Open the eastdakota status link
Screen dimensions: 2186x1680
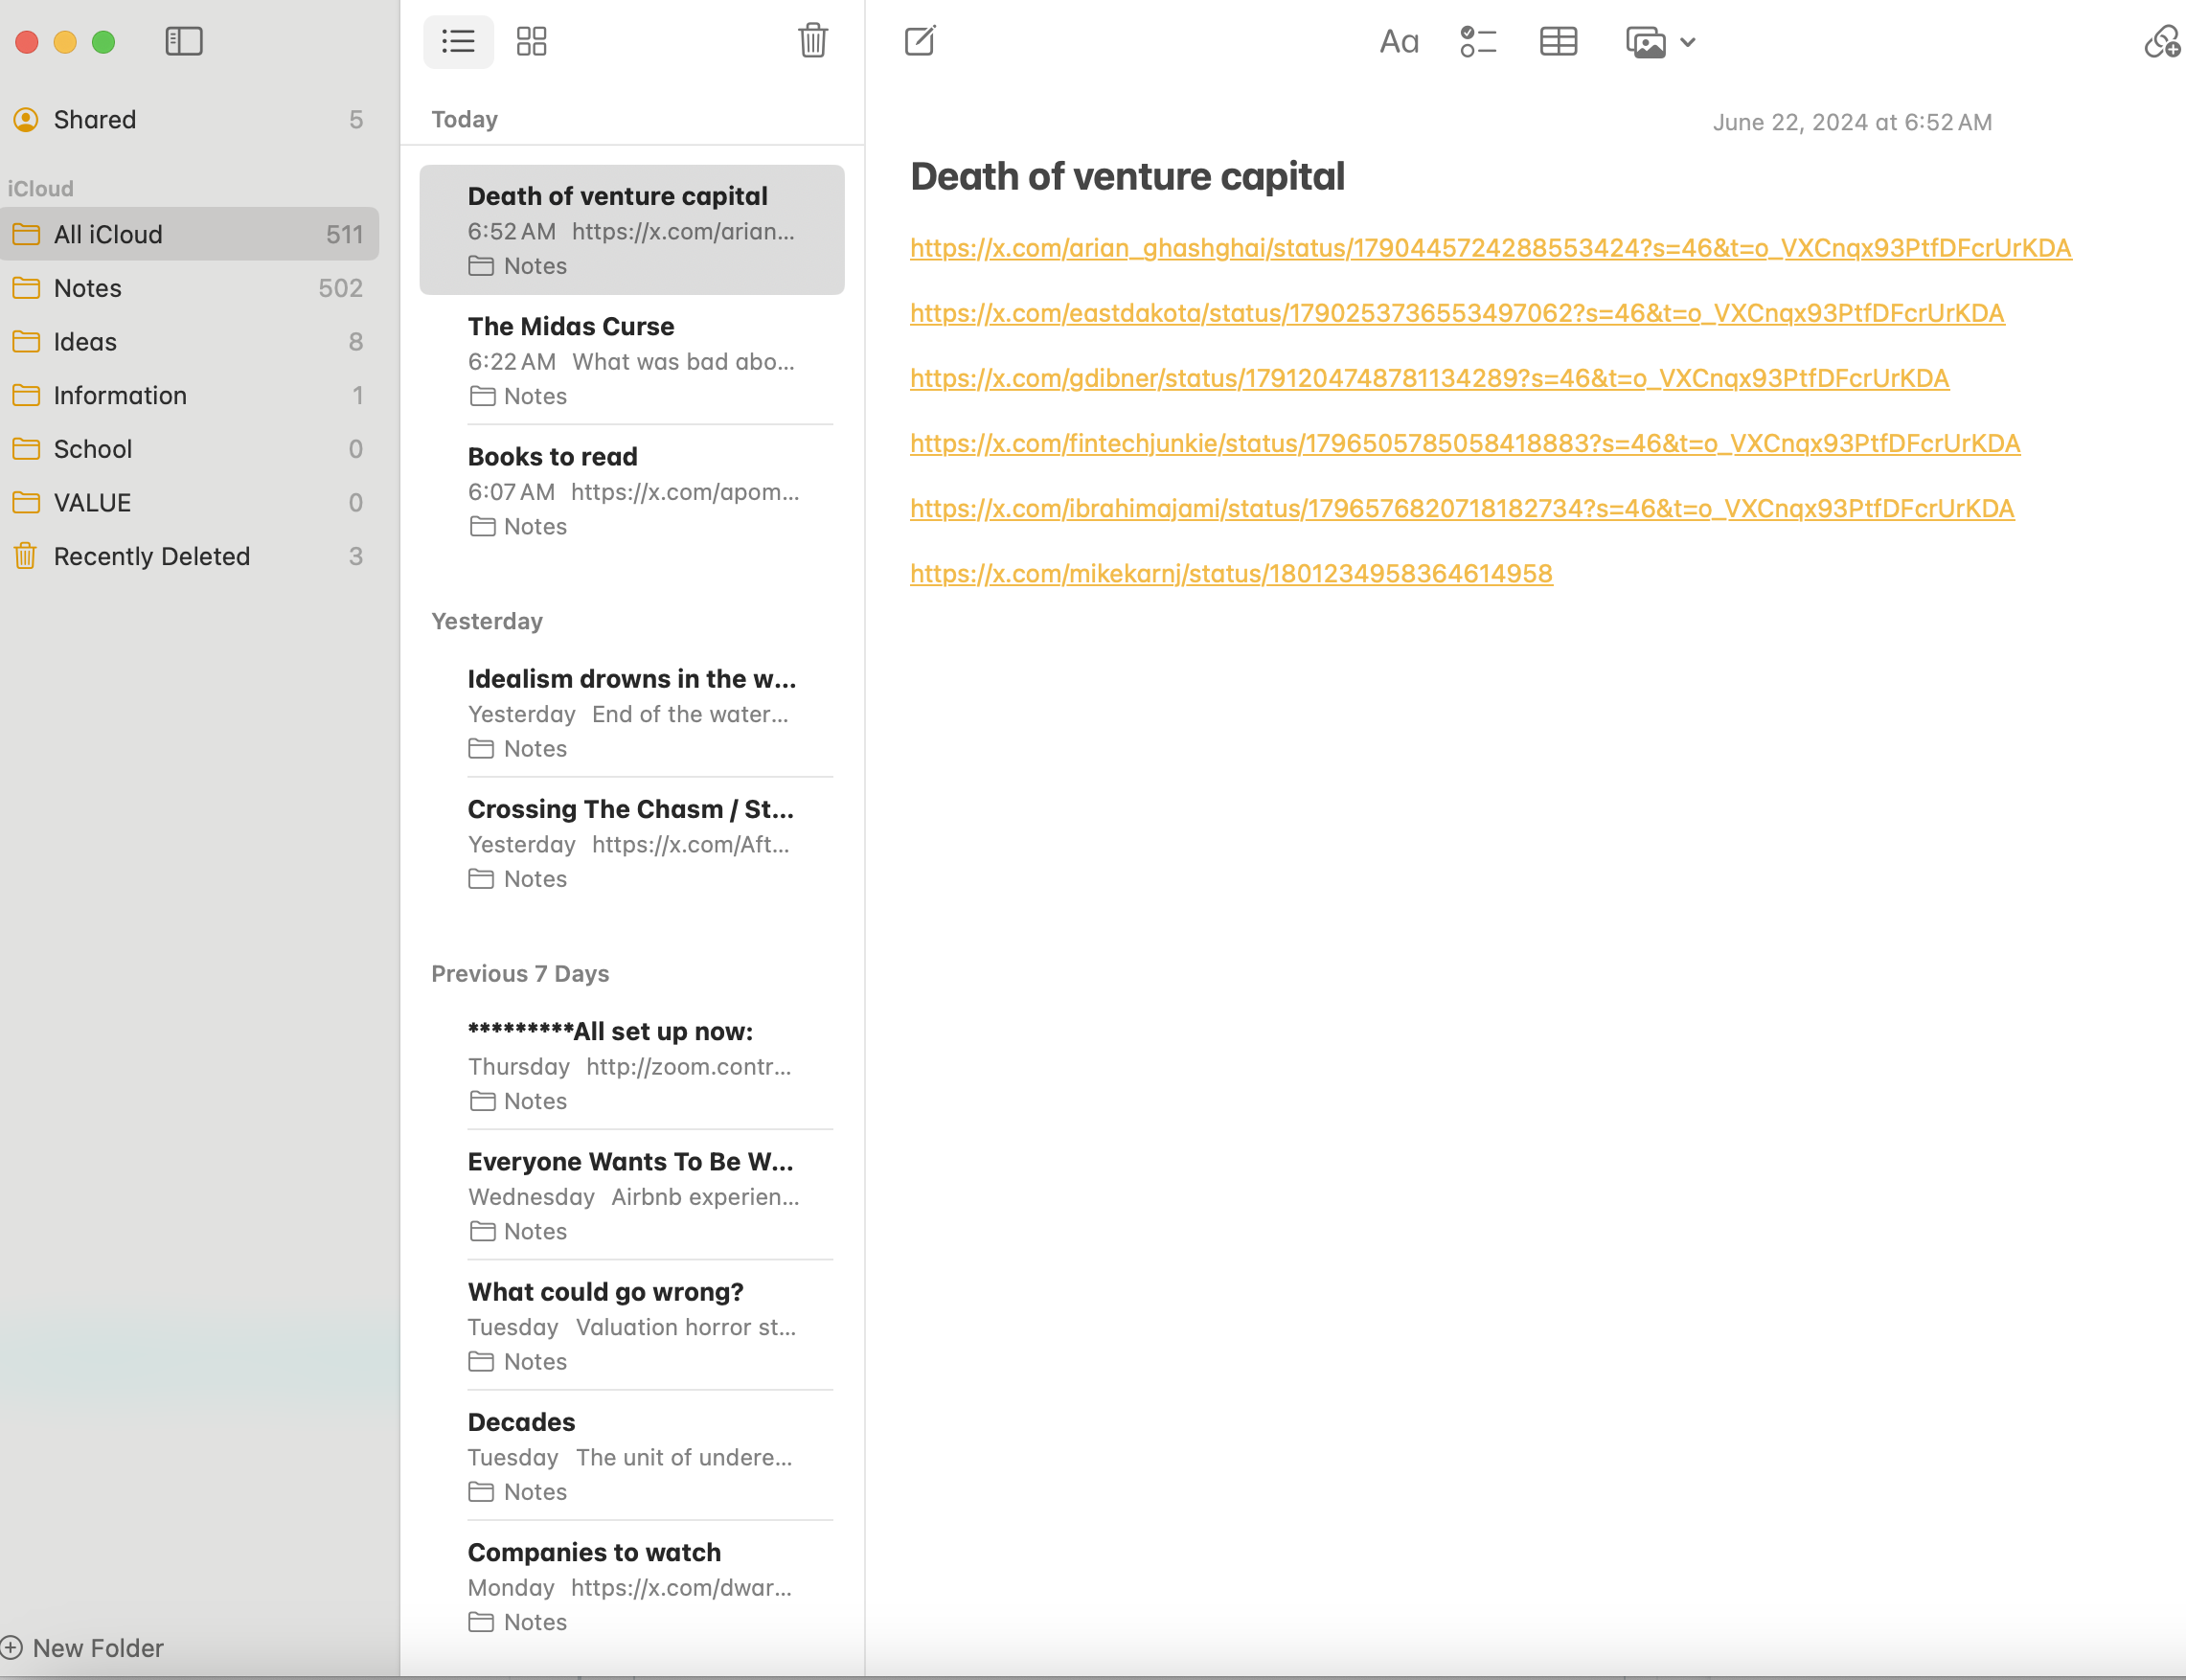pos(1456,313)
